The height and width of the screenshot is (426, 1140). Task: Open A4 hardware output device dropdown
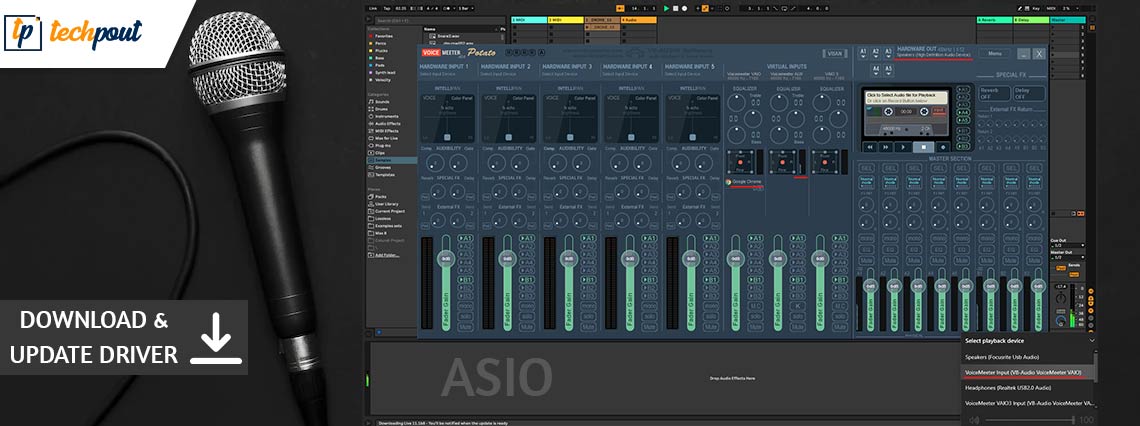[875, 70]
